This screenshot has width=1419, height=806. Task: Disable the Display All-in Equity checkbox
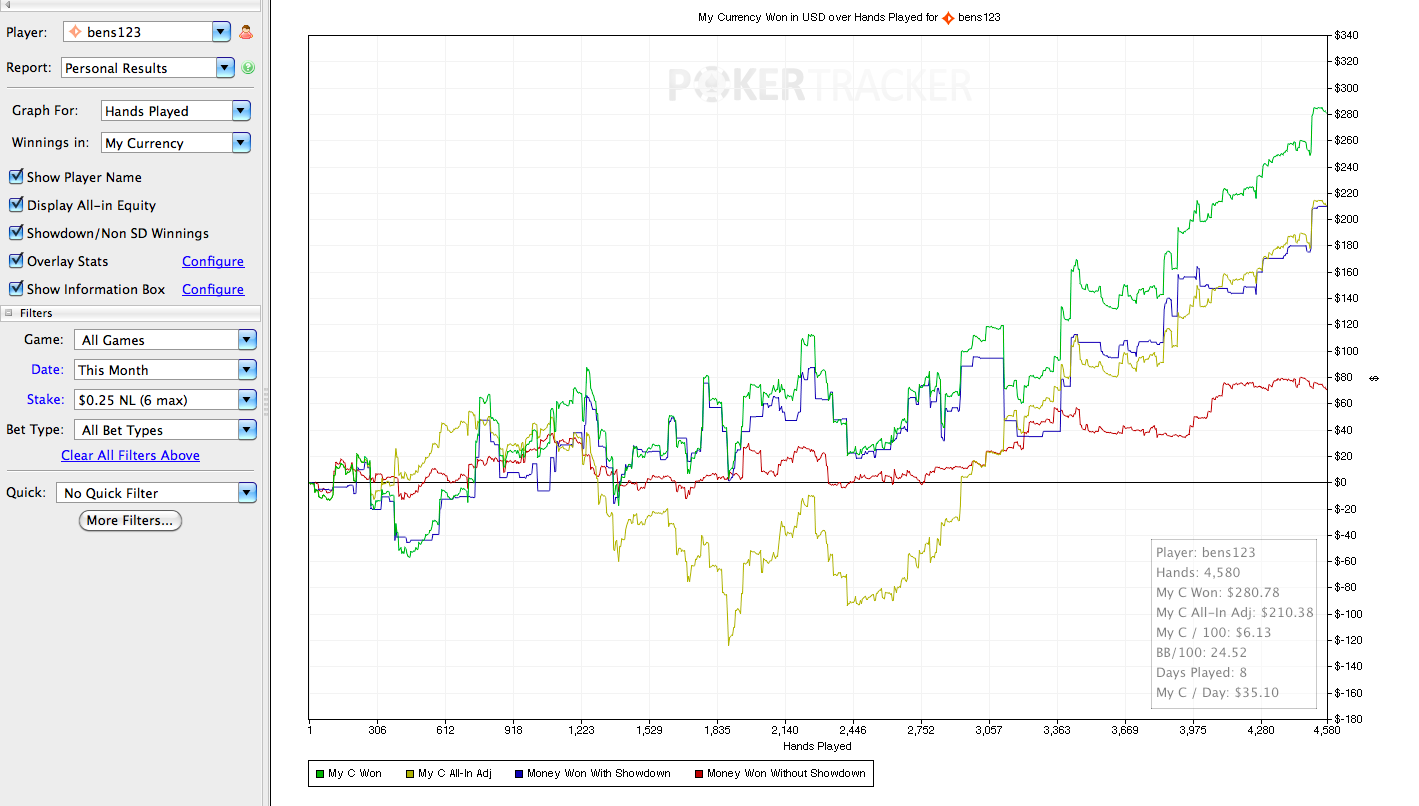(x=16, y=205)
